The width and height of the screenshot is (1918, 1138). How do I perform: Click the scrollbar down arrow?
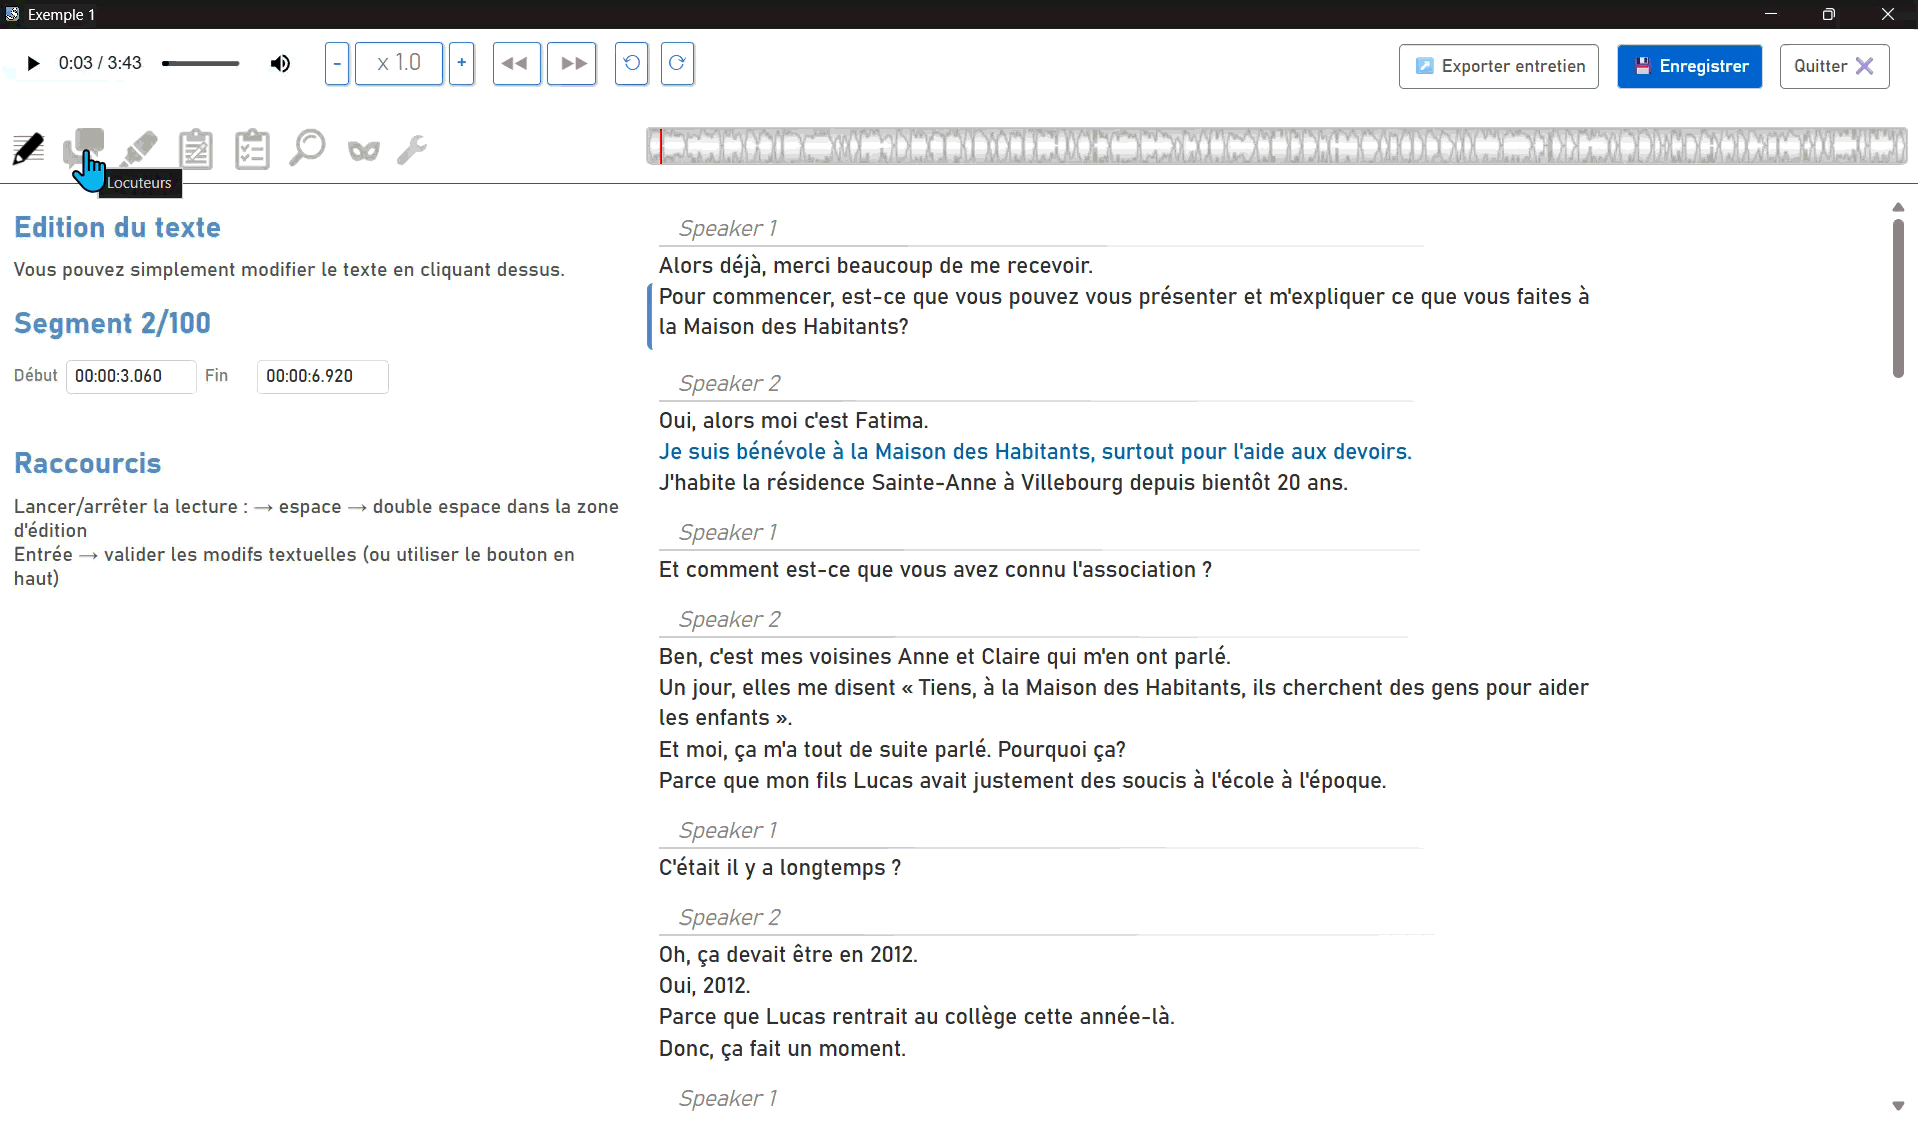(1898, 1106)
